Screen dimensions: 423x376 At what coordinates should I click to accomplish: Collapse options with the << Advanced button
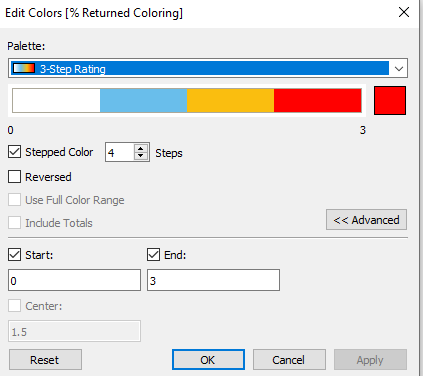coord(366,220)
